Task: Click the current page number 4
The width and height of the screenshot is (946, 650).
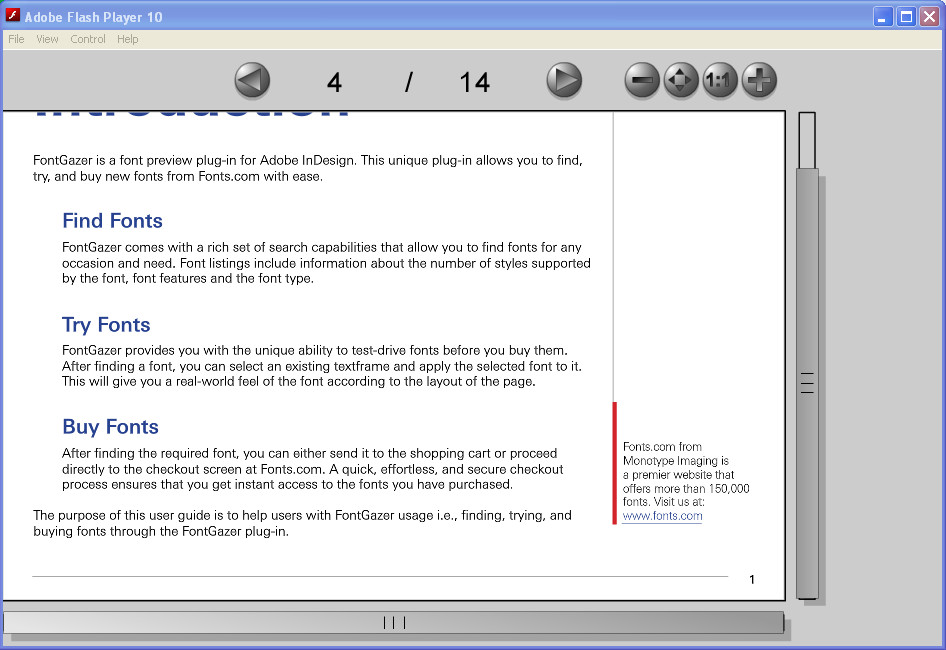Action: click(x=334, y=83)
